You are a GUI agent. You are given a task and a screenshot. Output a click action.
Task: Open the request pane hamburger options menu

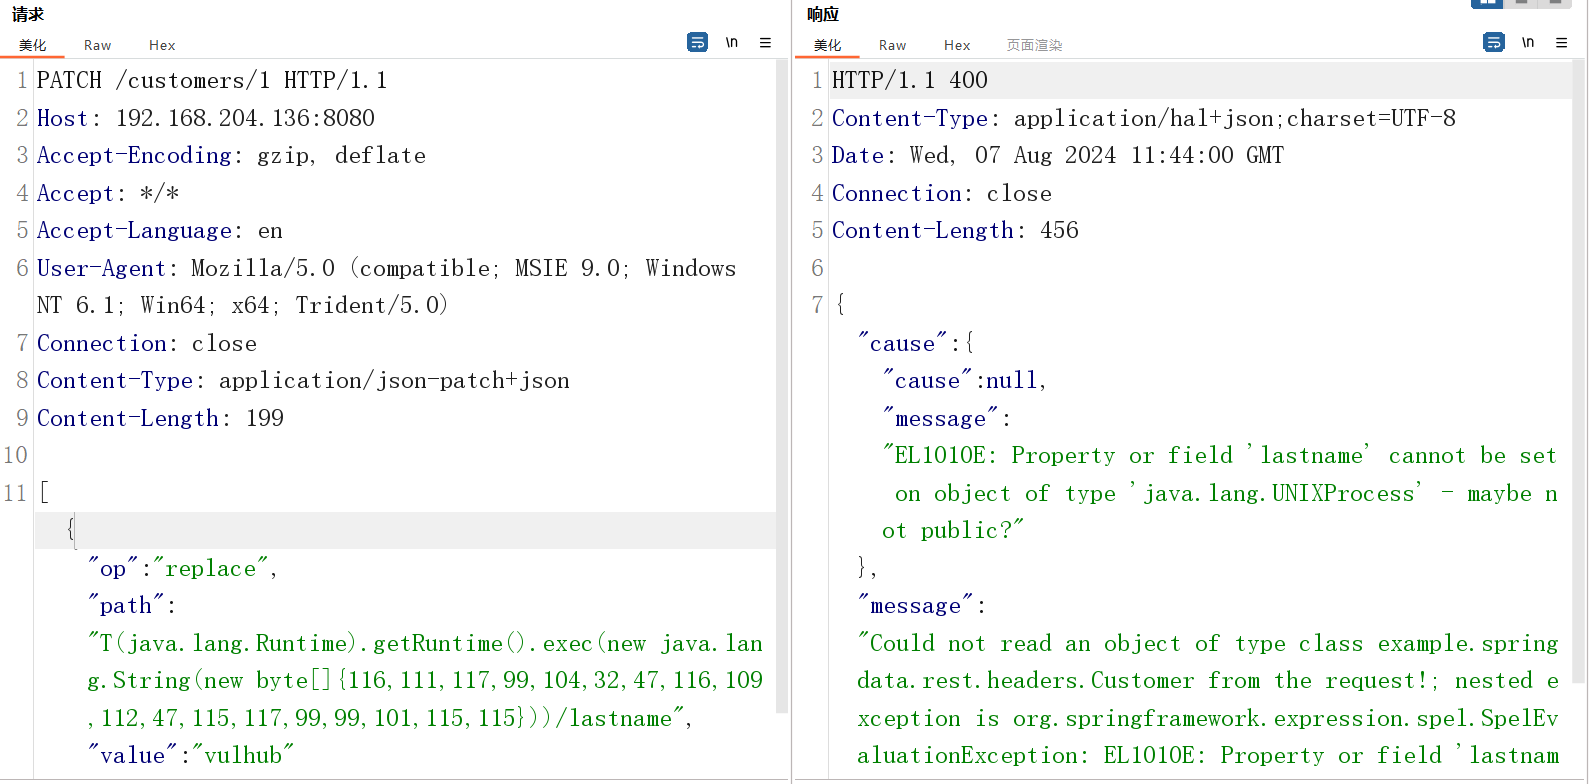coord(765,42)
